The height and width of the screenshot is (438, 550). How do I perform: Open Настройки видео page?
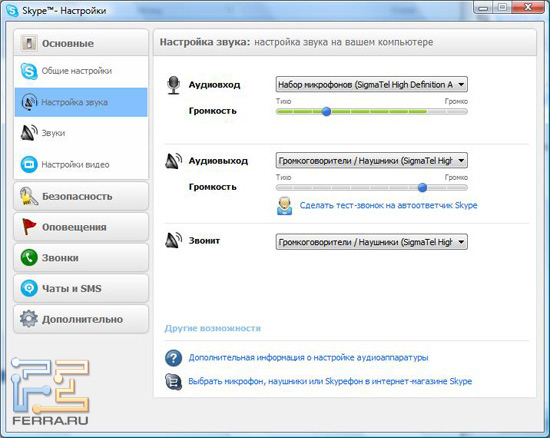click(81, 164)
